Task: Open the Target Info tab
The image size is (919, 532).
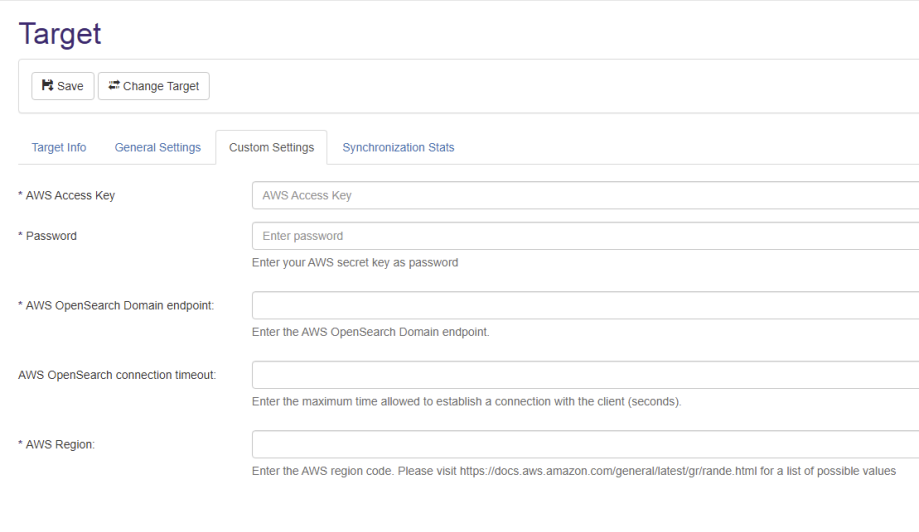Action: tap(59, 147)
